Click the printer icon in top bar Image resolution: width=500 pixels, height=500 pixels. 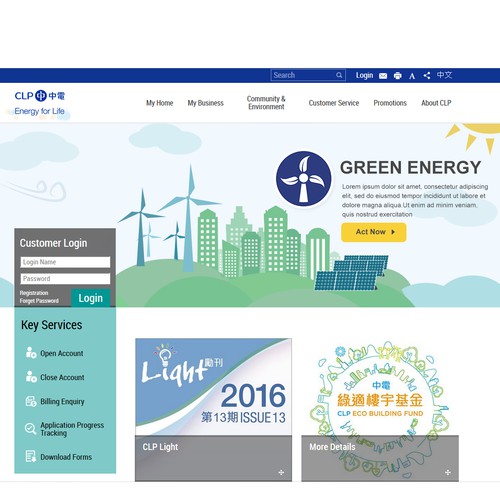pos(398,76)
